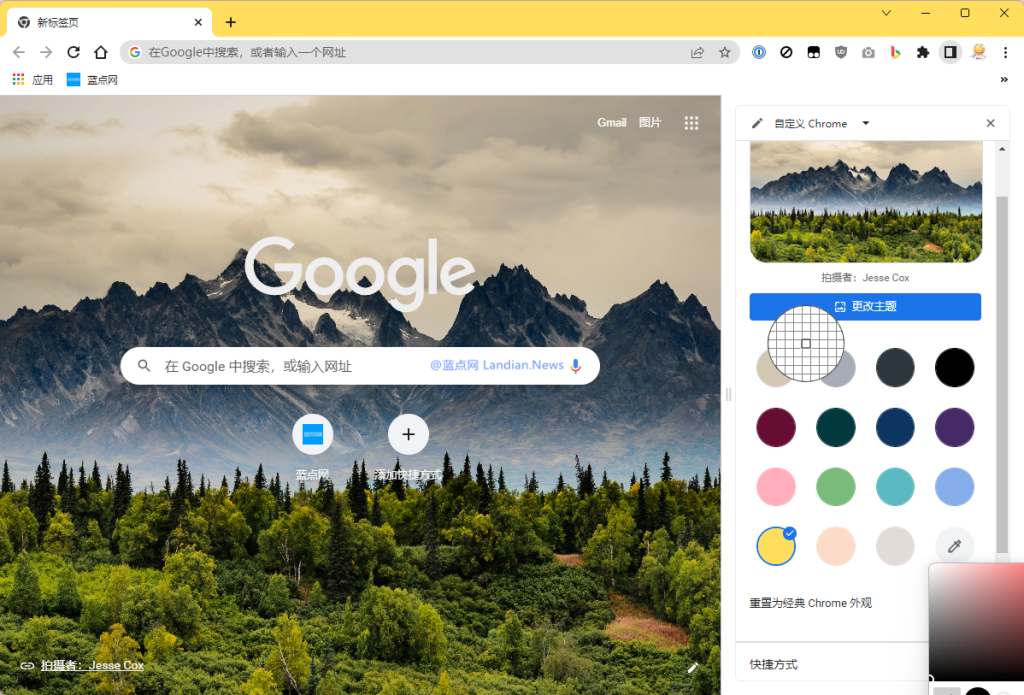Screen dimensions: 1024x695
Task: Select the navy blue color swatch
Action: point(895,427)
